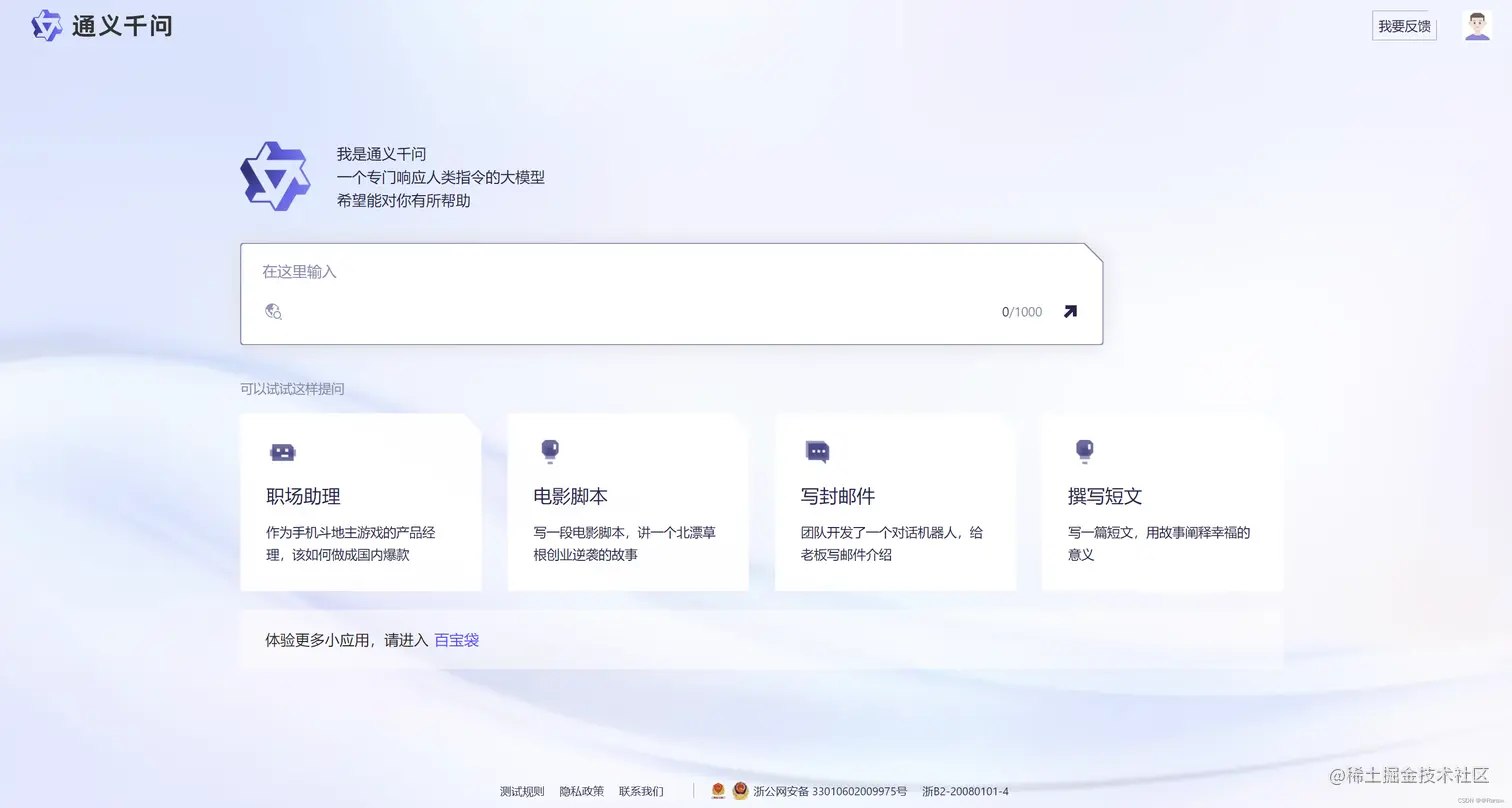Image resolution: width=1512 pixels, height=808 pixels.
Task: Send the prompt with the arrow icon
Action: [1070, 311]
